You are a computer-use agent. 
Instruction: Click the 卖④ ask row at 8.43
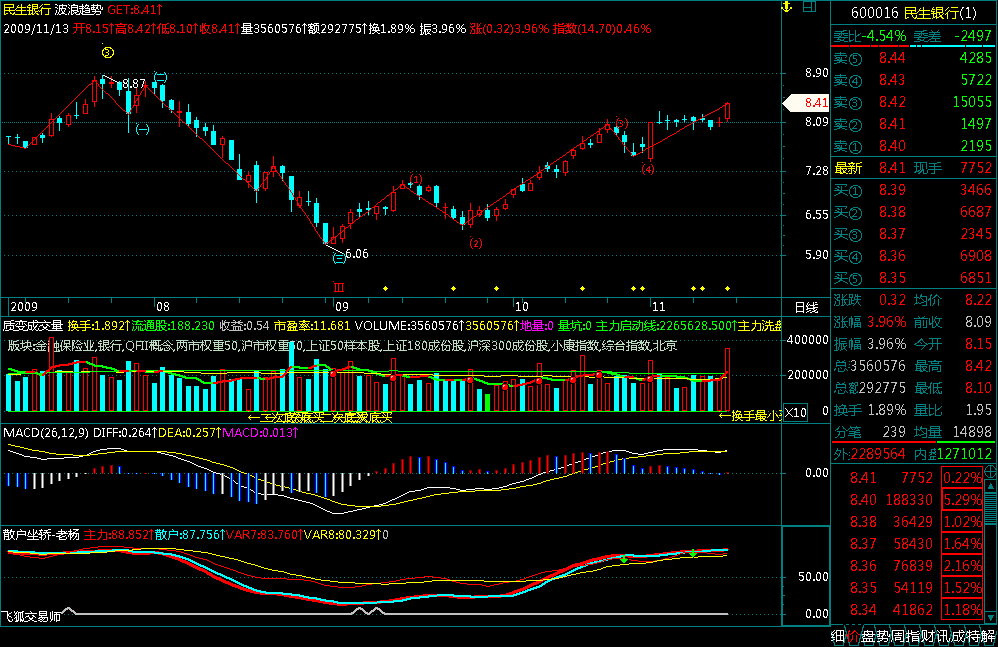(x=913, y=80)
